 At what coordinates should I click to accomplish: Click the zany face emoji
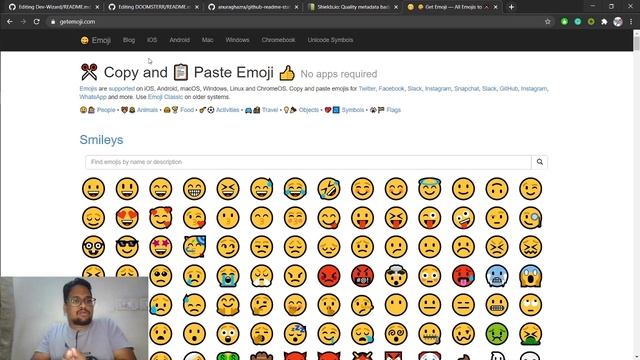pos(463,218)
